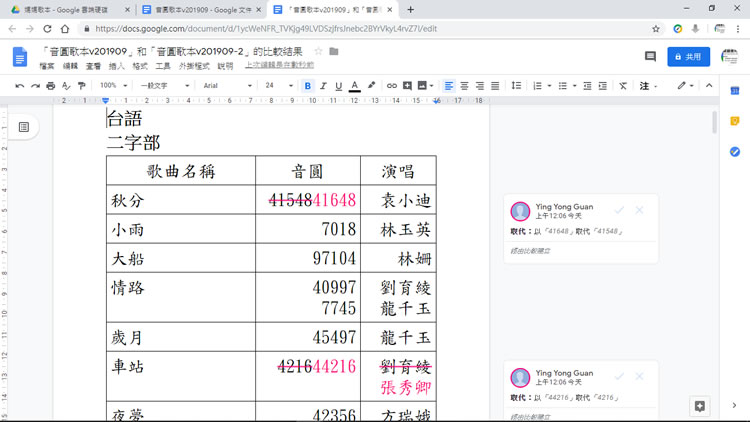Open the 插入 menu

coord(116,66)
